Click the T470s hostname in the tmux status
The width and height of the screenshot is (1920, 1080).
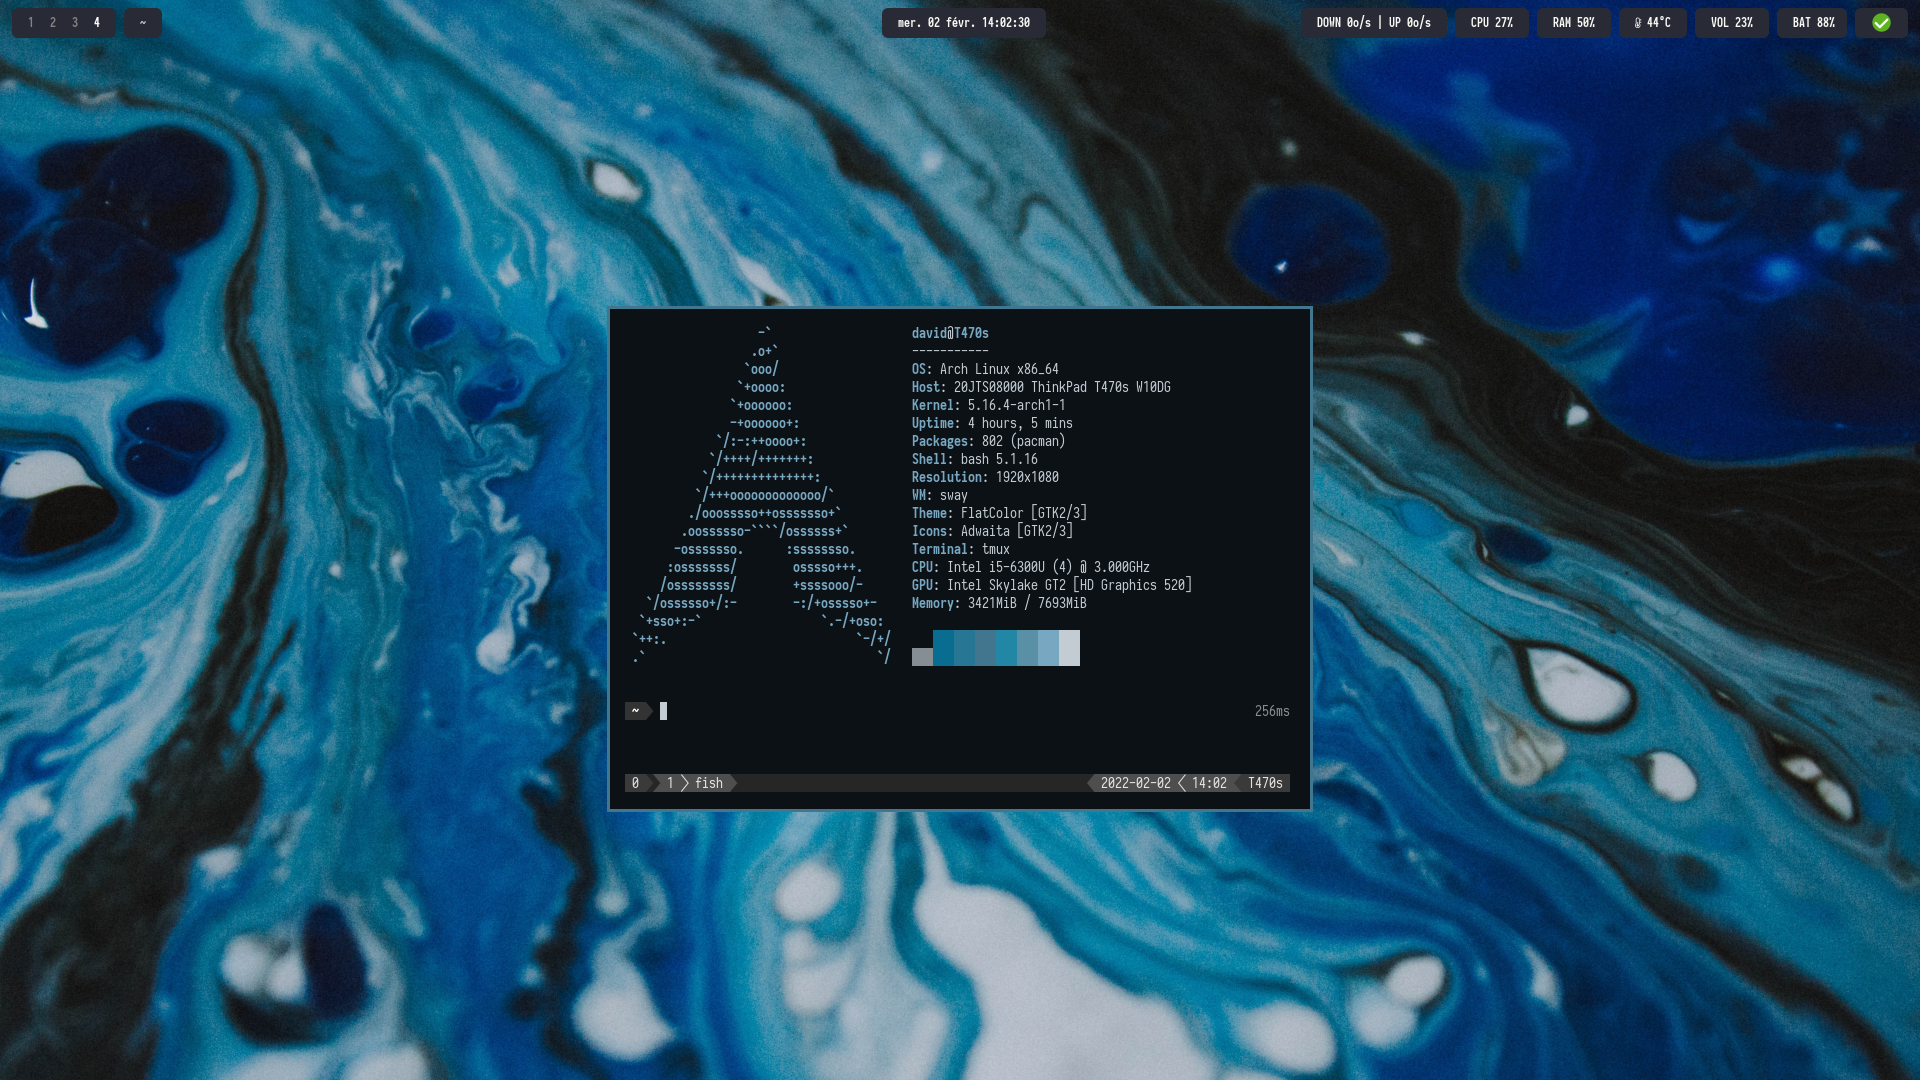[x=1264, y=783]
